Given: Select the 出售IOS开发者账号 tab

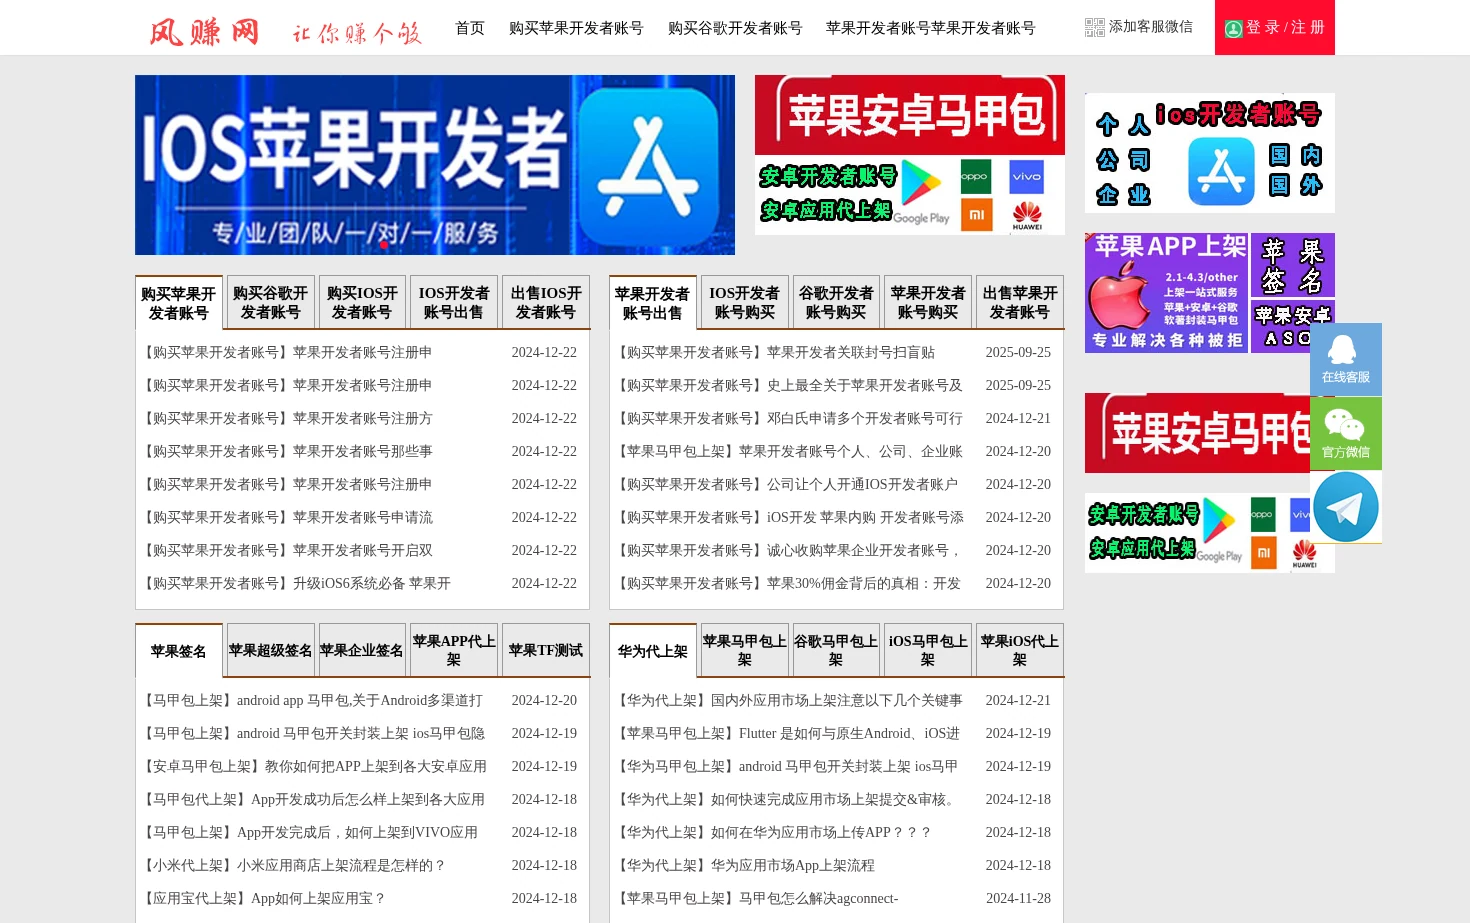Looking at the screenshot, I should (546, 302).
